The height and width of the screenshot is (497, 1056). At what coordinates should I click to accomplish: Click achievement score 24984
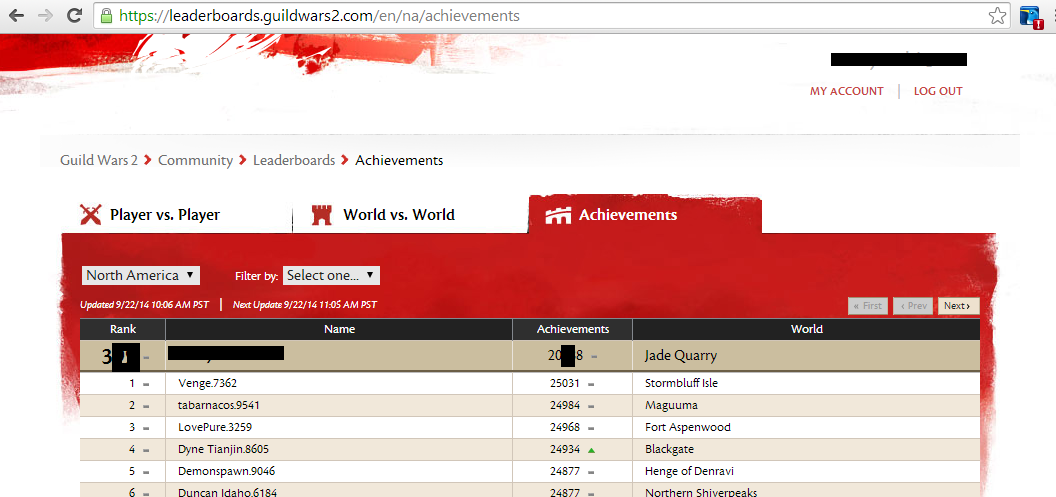[x=564, y=405]
